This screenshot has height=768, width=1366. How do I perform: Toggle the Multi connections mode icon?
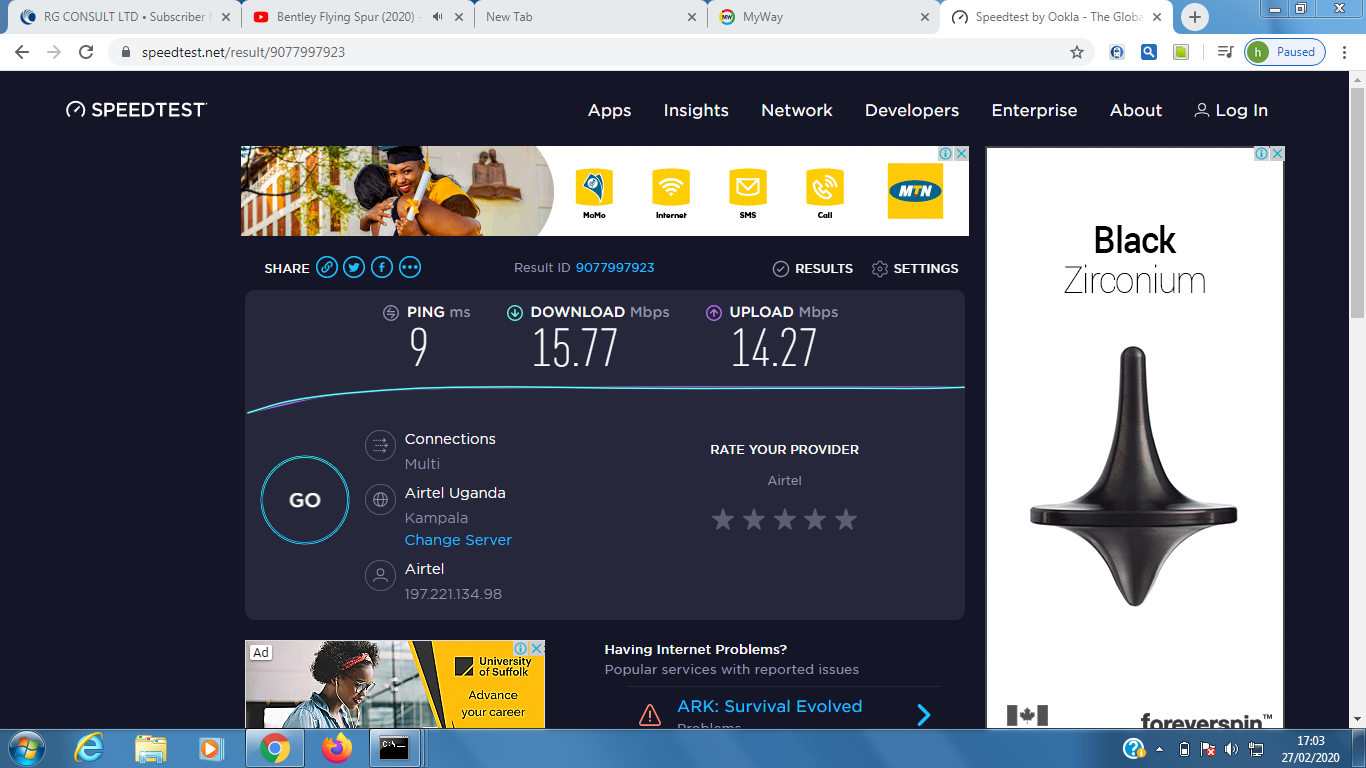point(380,446)
